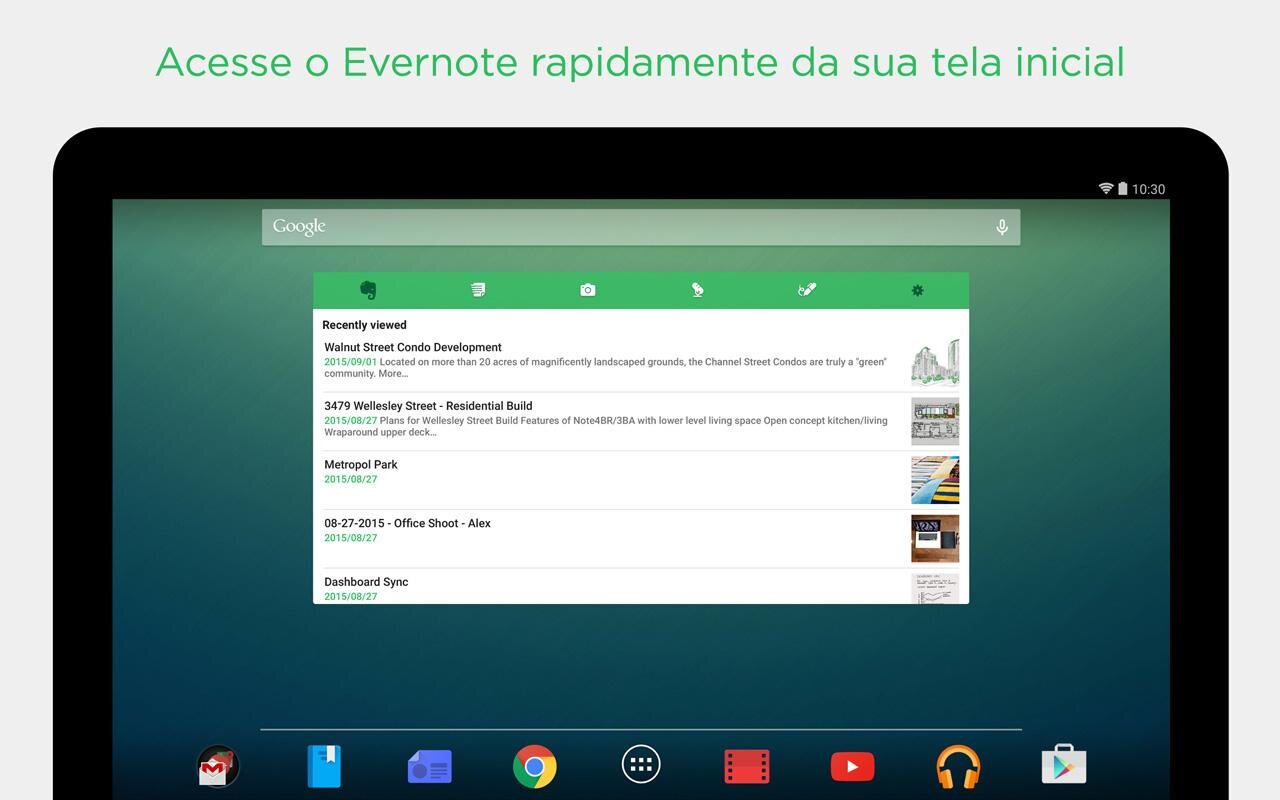Open YouTube from the dock
The height and width of the screenshot is (800, 1280).
tap(852, 767)
